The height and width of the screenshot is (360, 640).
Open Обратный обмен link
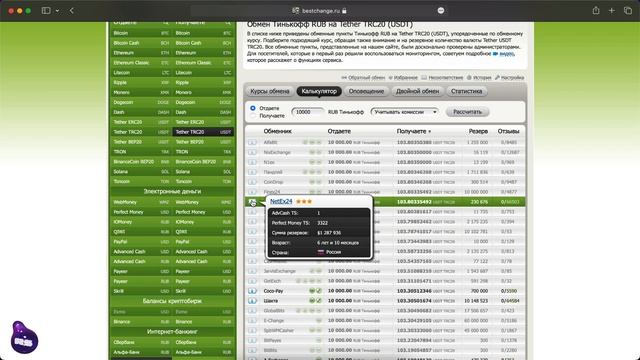tap(363, 78)
